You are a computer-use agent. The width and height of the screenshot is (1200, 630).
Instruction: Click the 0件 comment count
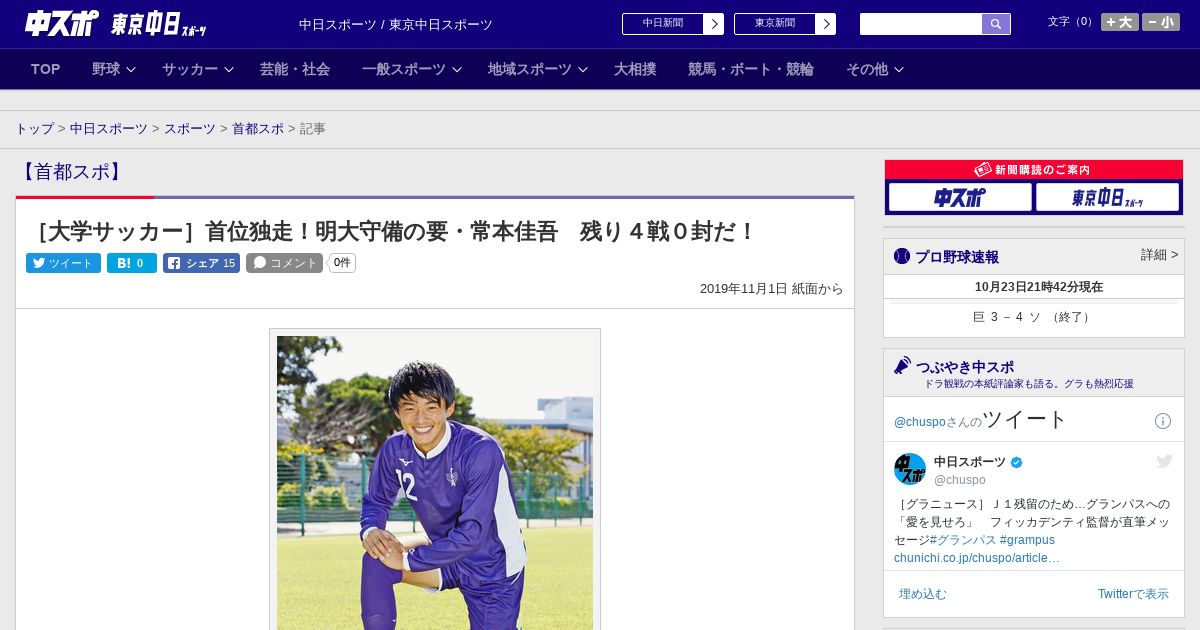tap(342, 263)
